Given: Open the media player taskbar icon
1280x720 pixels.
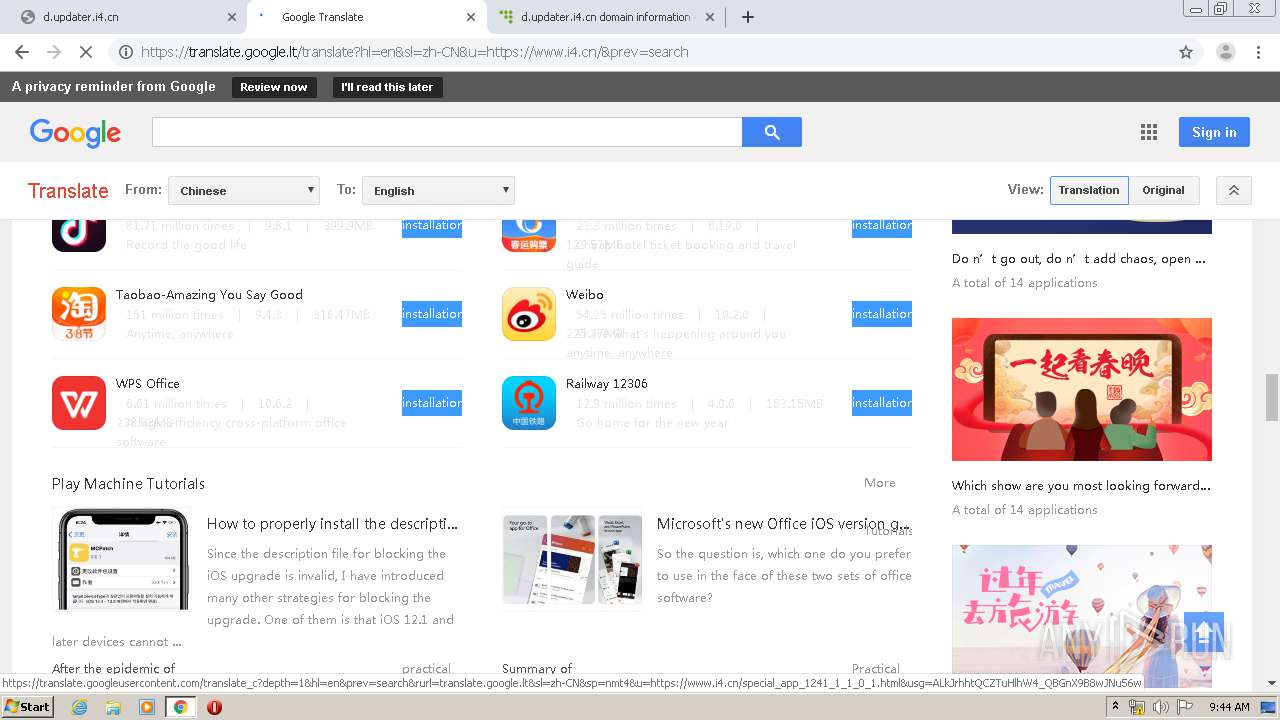Looking at the screenshot, I should [x=147, y=707].
